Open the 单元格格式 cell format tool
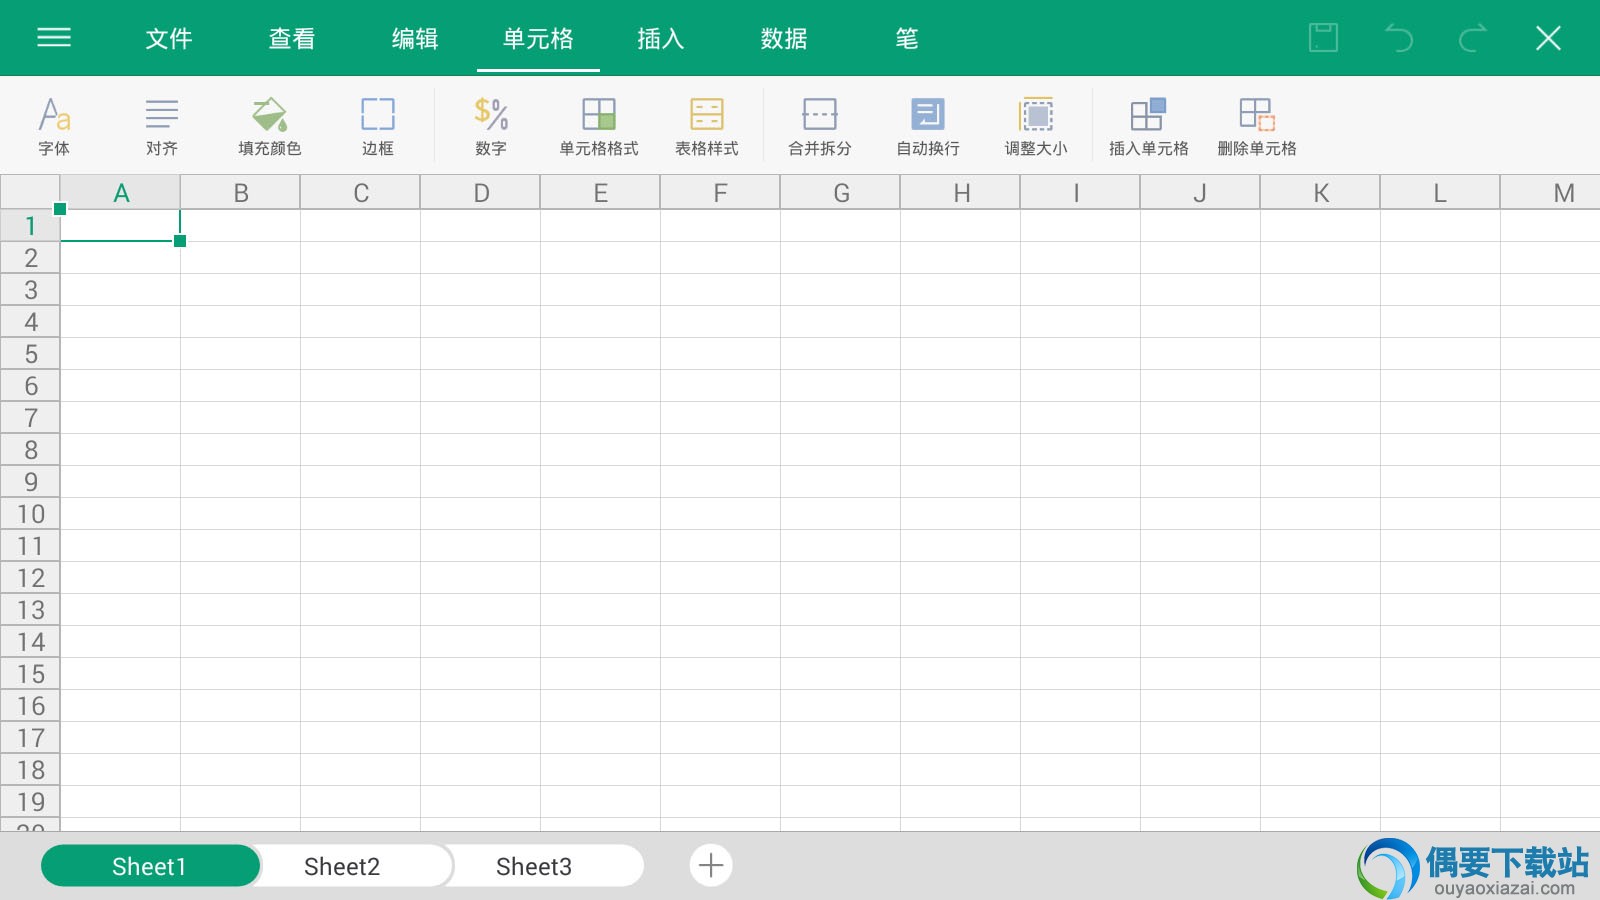1600x900 pixels. 599,127
